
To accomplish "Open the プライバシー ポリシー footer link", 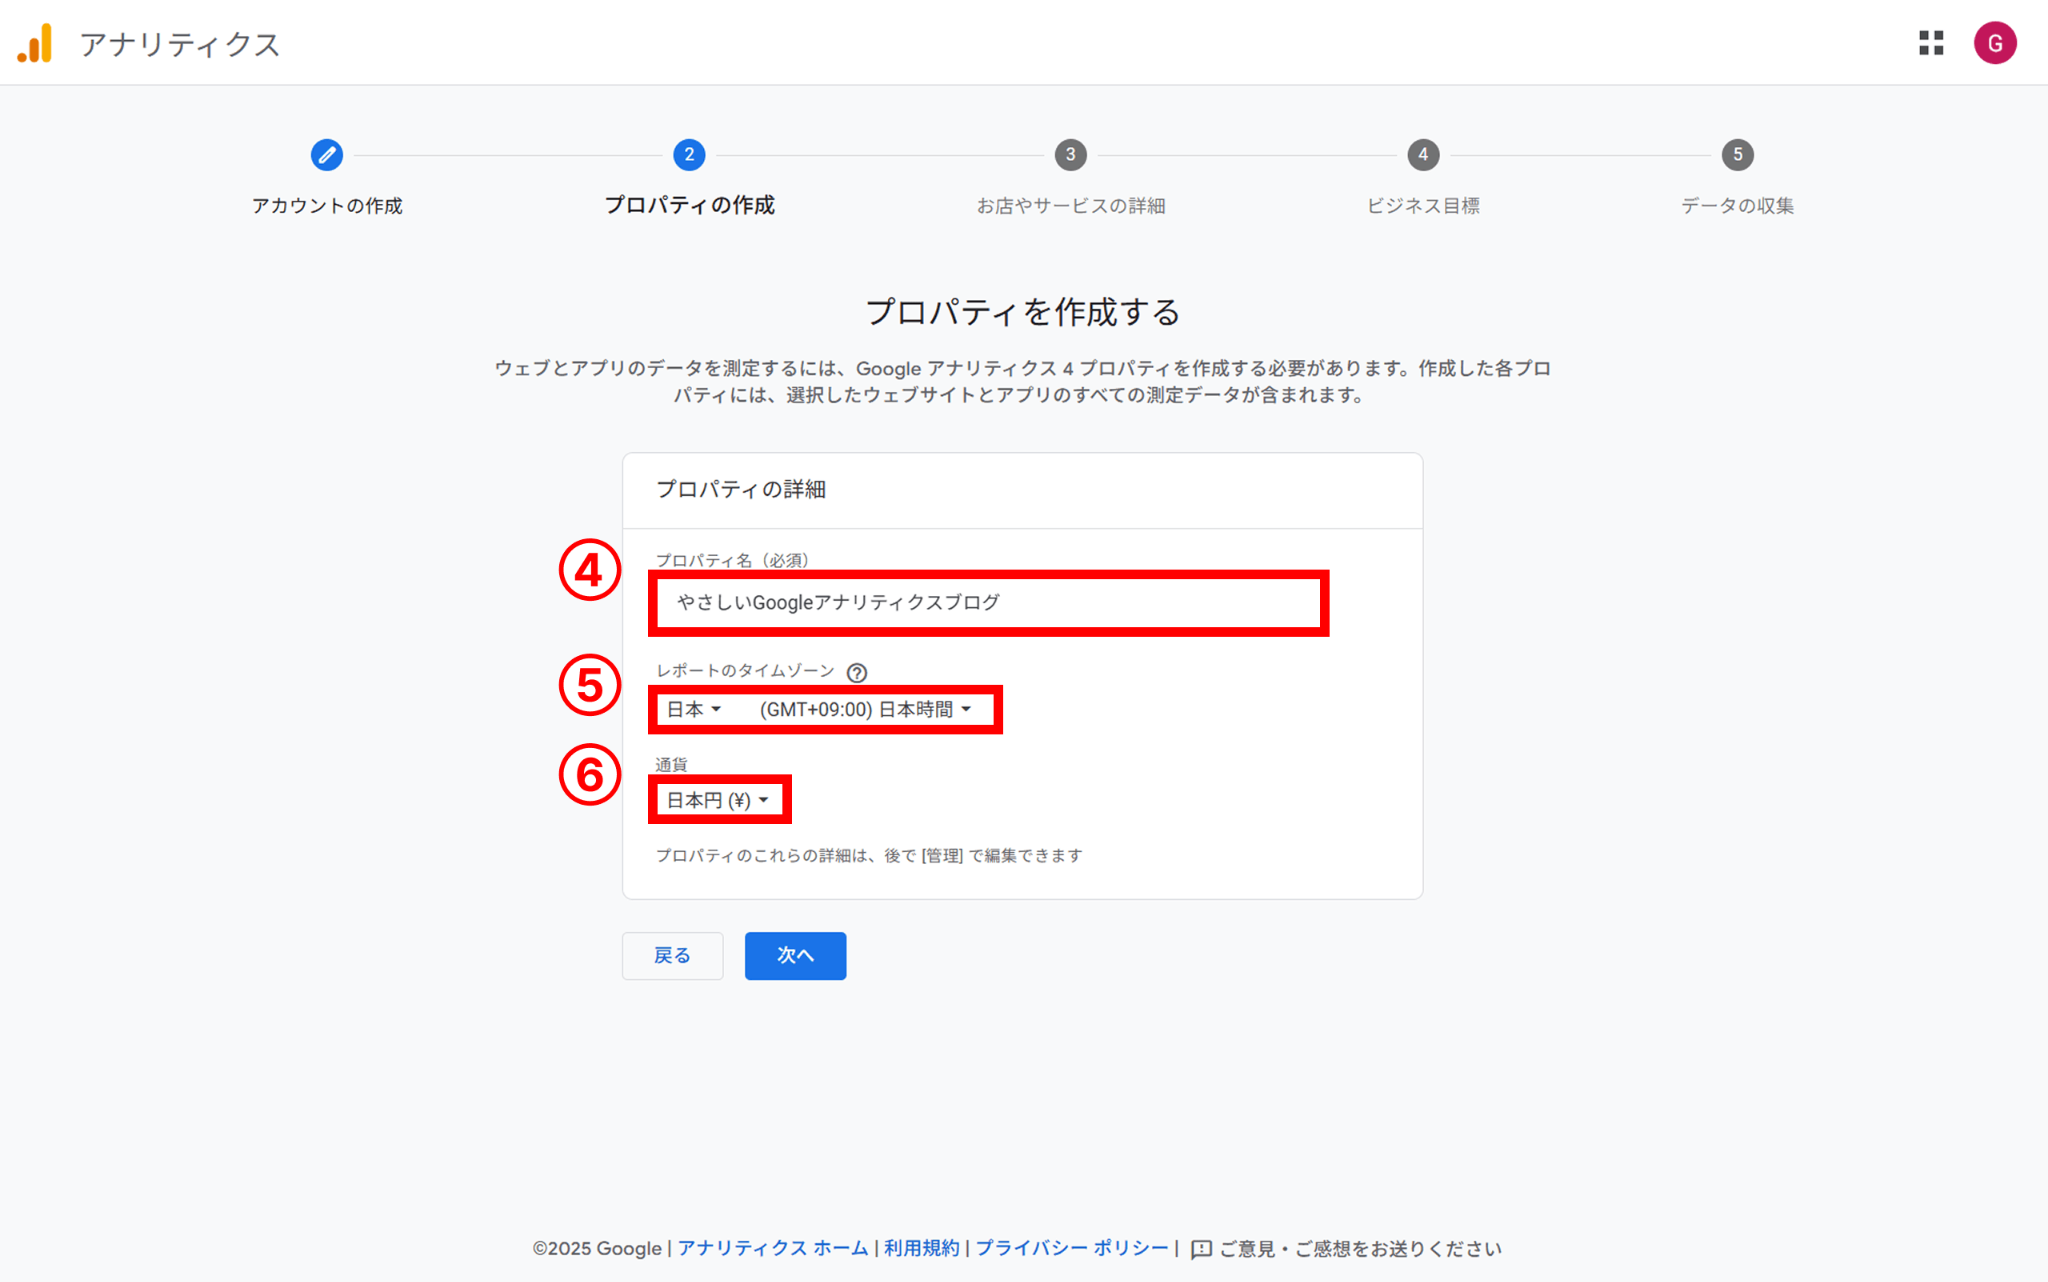I will [1072, 1249].
